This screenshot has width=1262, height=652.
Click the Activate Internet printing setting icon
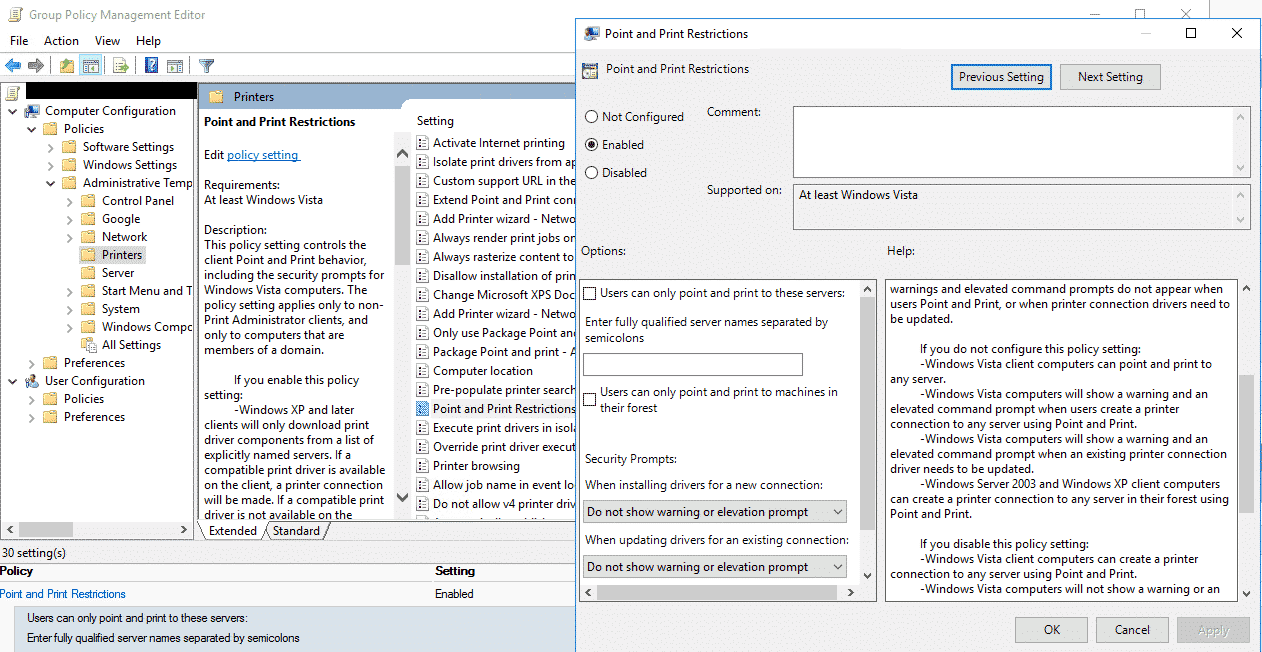pos(422,143)
